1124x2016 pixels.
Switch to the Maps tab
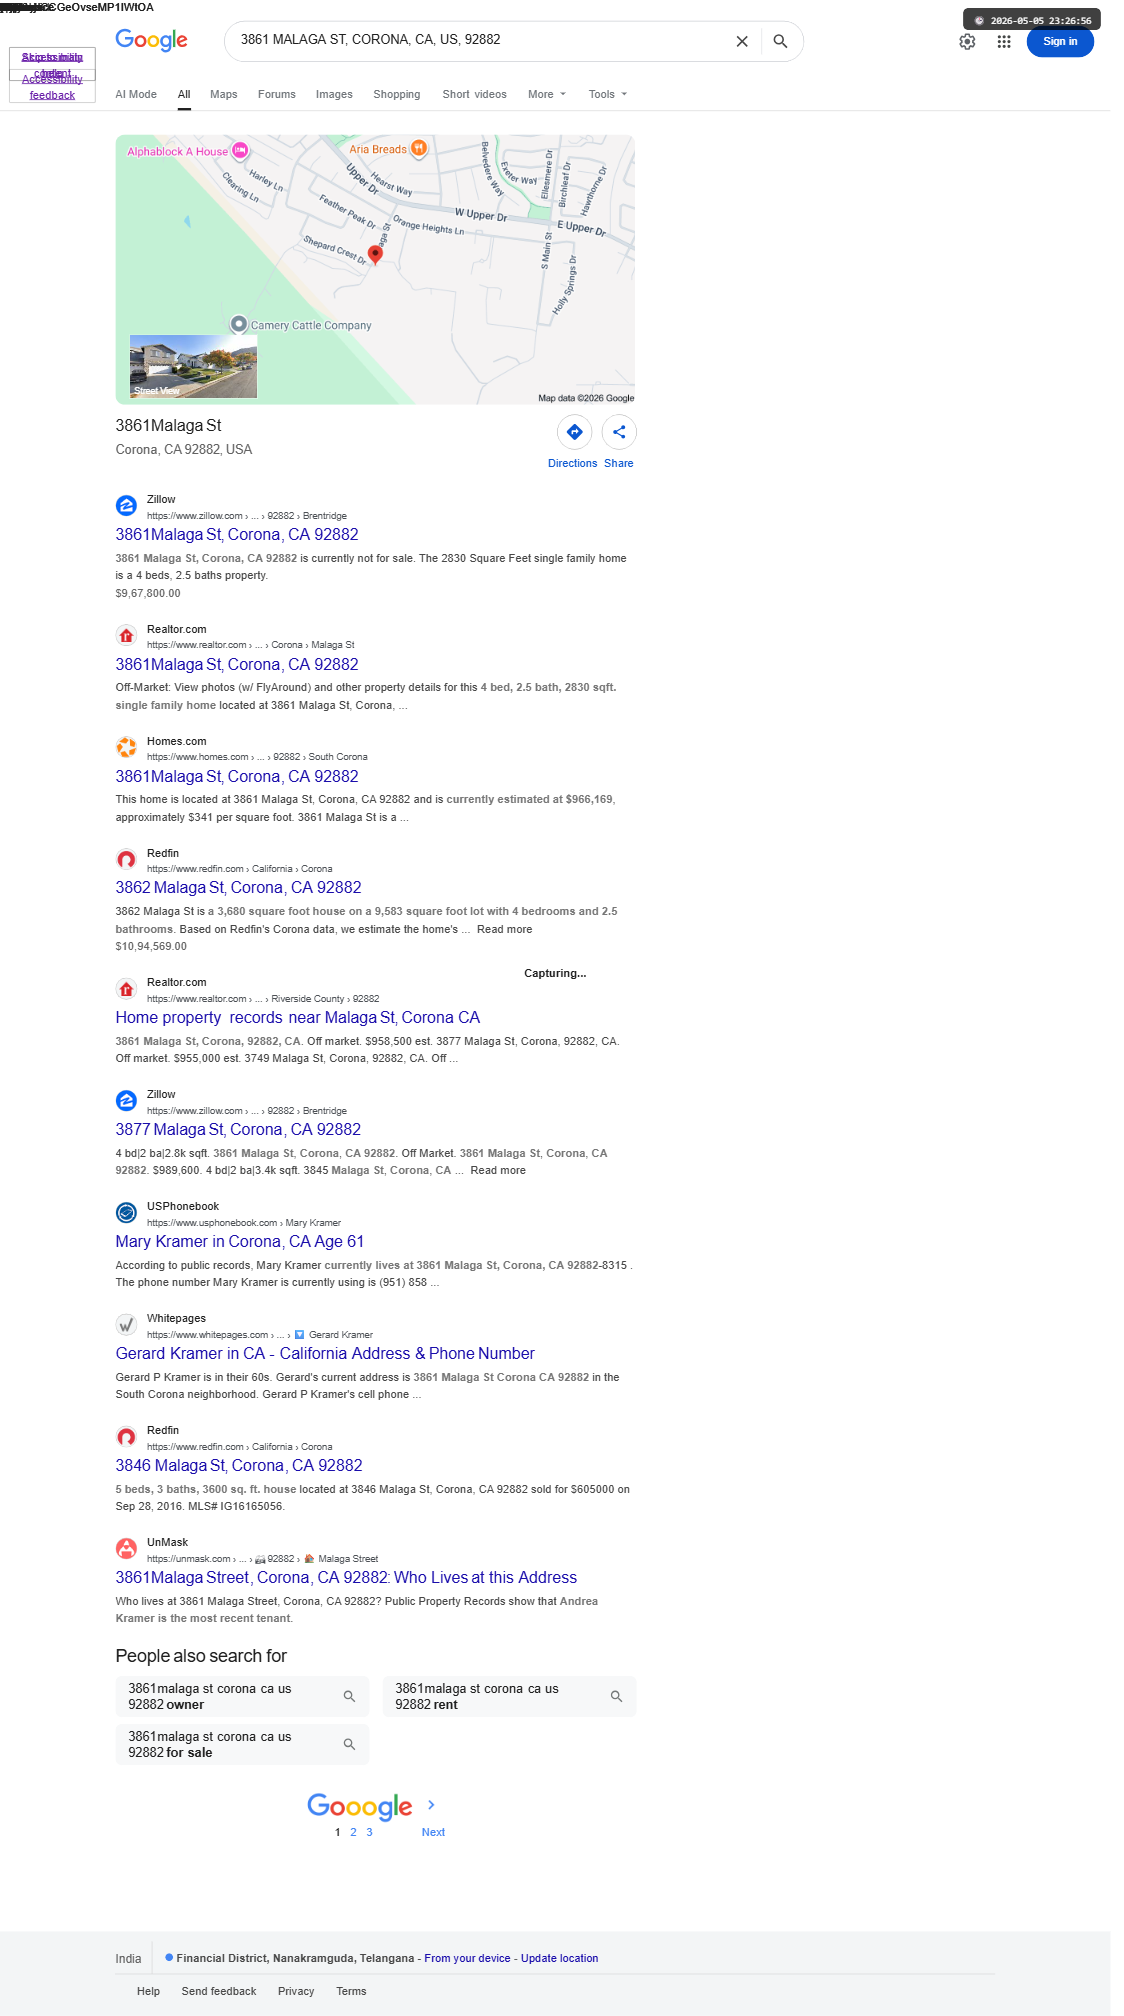224,94
